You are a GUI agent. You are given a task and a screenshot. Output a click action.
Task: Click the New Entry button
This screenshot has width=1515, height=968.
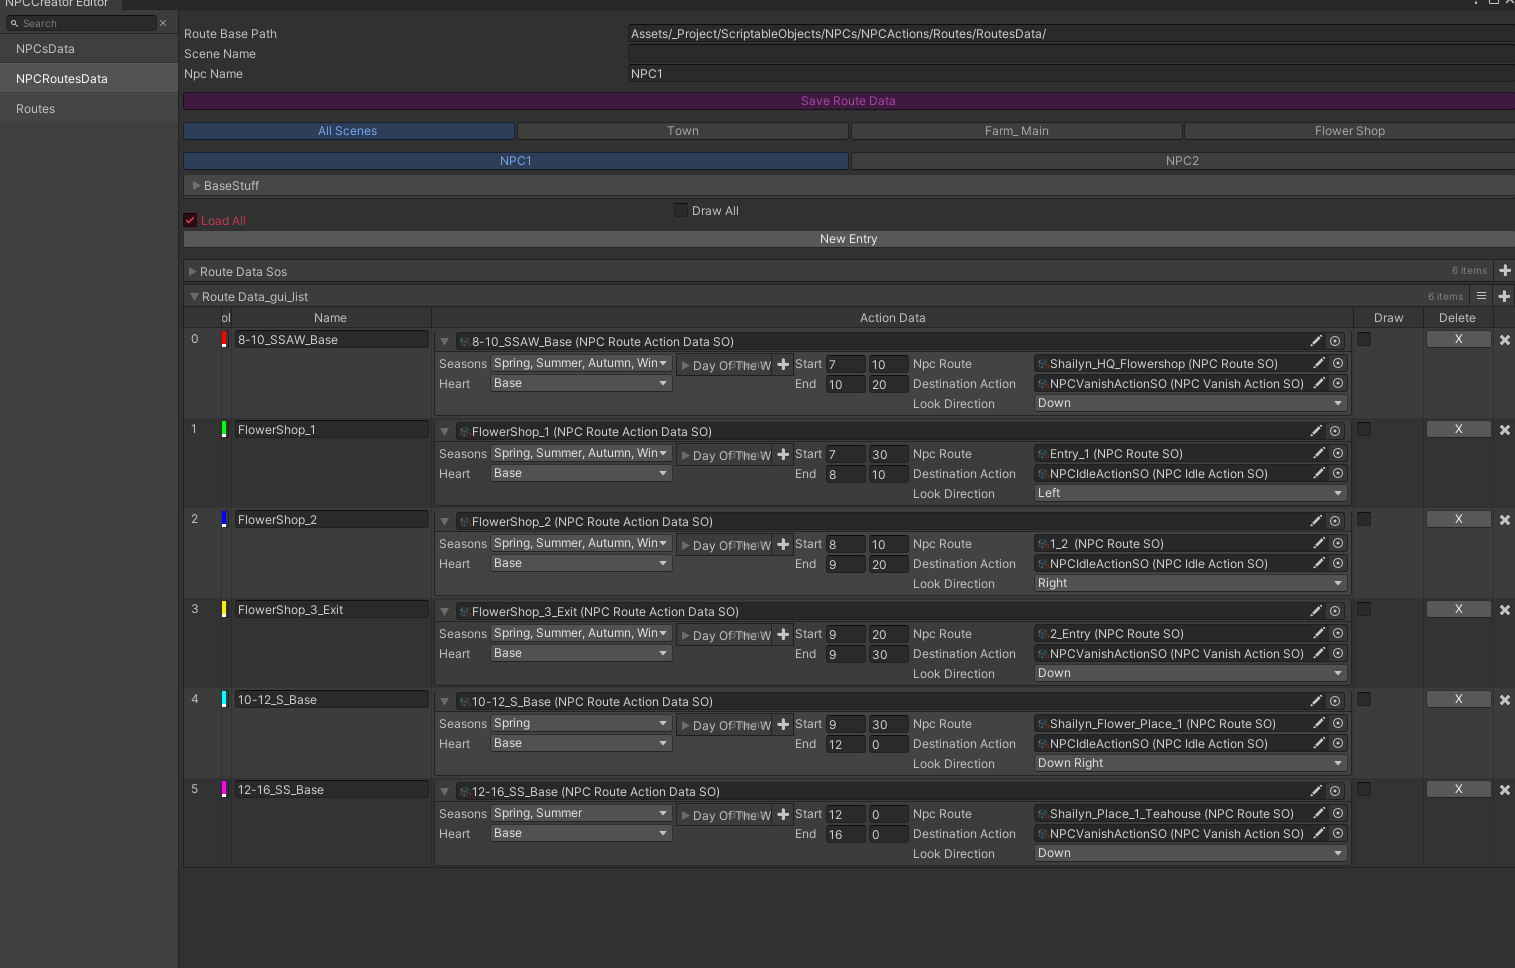(x=848, y=239)
